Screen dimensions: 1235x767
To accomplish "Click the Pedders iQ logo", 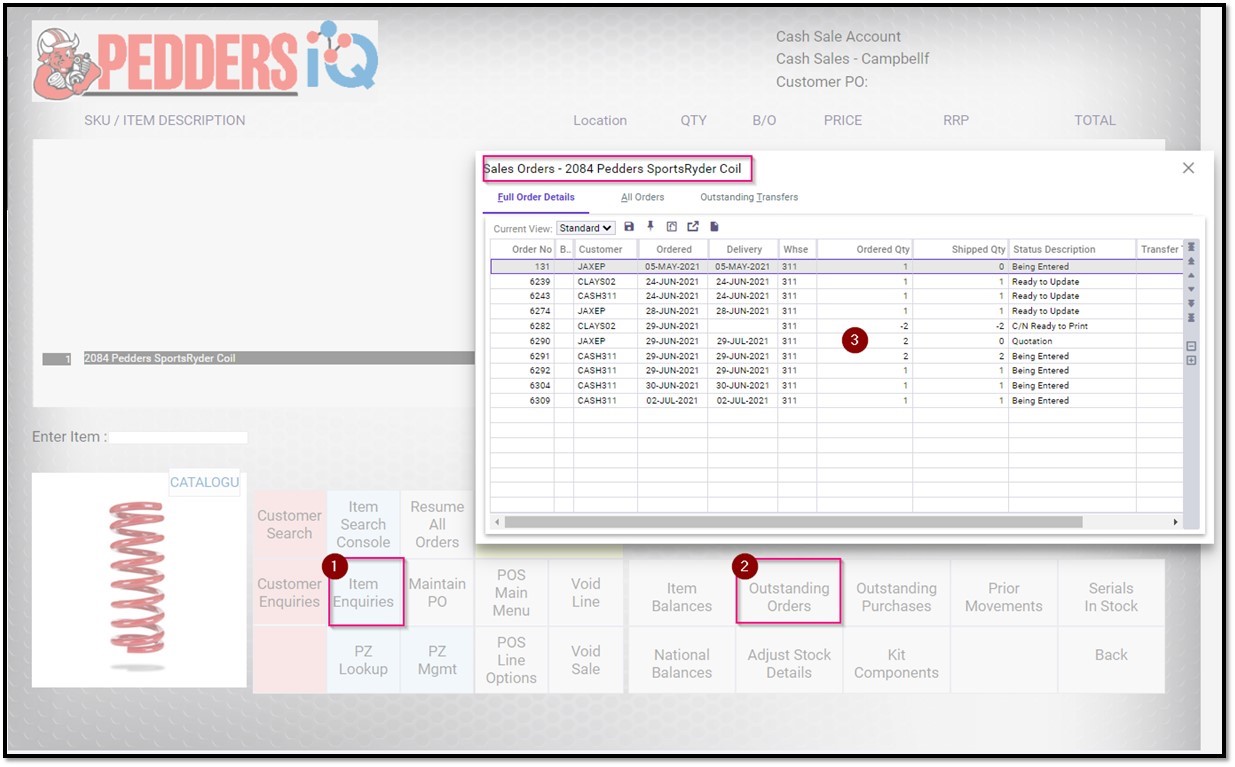I will tap(205, 61).
